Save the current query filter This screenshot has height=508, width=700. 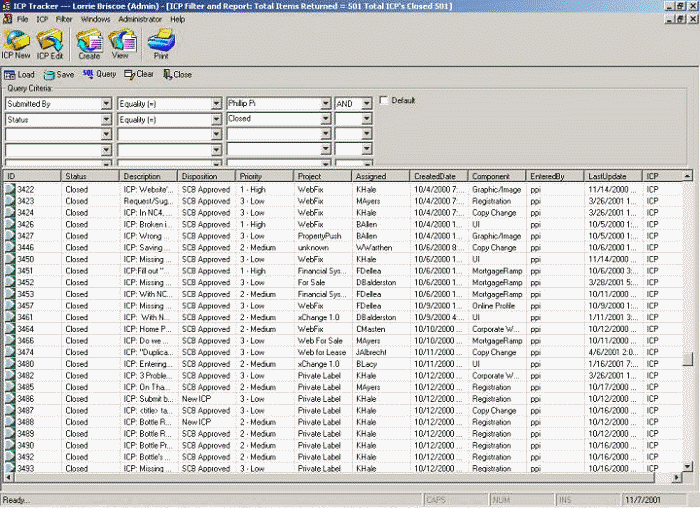(x=59, y=75)
